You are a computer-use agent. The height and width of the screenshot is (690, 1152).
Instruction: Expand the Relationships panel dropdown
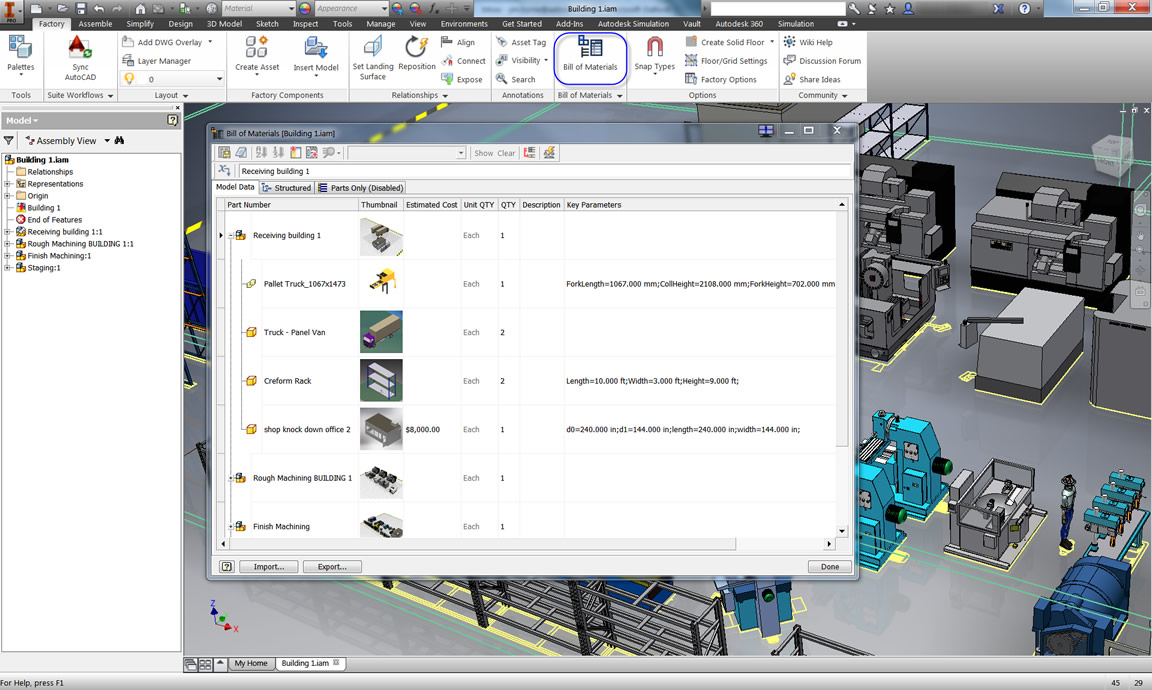pos(445,96)
